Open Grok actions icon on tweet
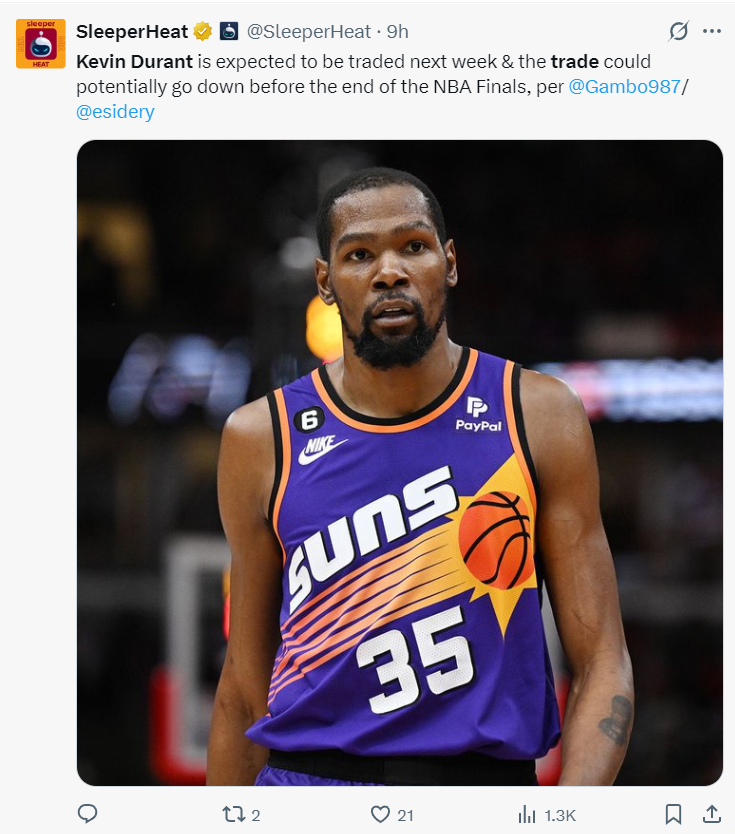Viewport: 735px width, 834px height. pyautogui.click(x=679, y=32)
